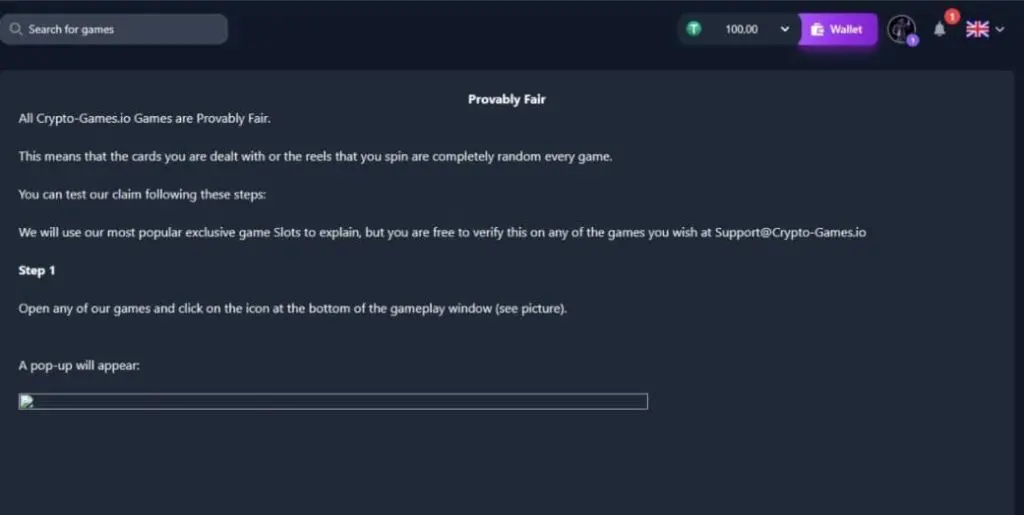Click the broken image icon in the placeholder
Viewport: 1024px width, 515px height.
[x=27, y=402]
